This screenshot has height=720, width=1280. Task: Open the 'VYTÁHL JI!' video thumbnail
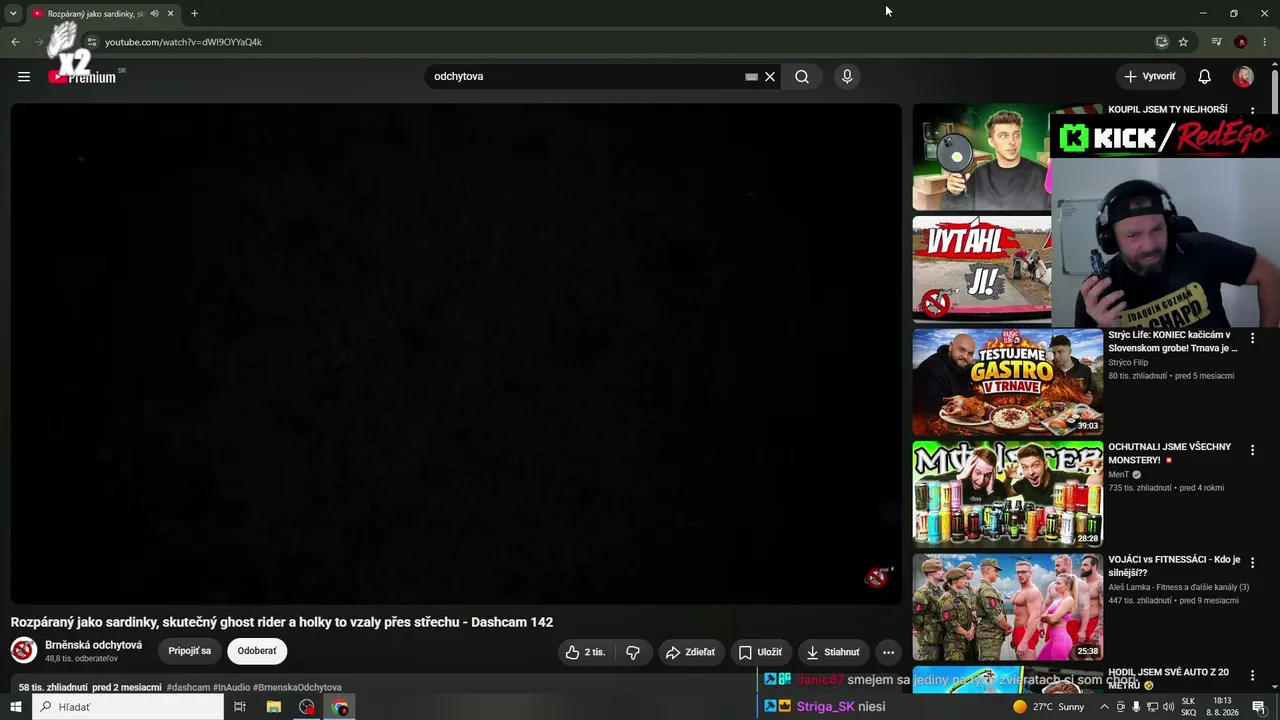tap(982, 269)
